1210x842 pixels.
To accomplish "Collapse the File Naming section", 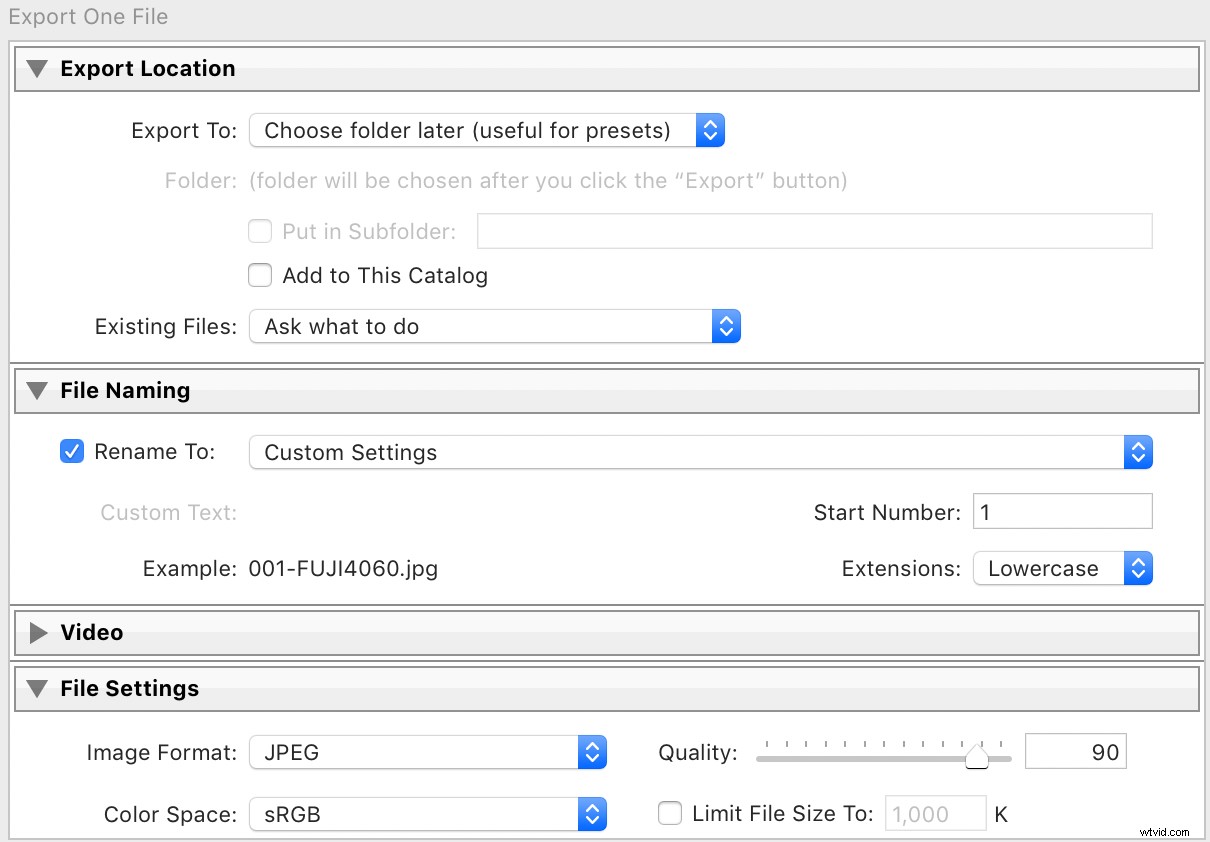I will coord(37,391).
